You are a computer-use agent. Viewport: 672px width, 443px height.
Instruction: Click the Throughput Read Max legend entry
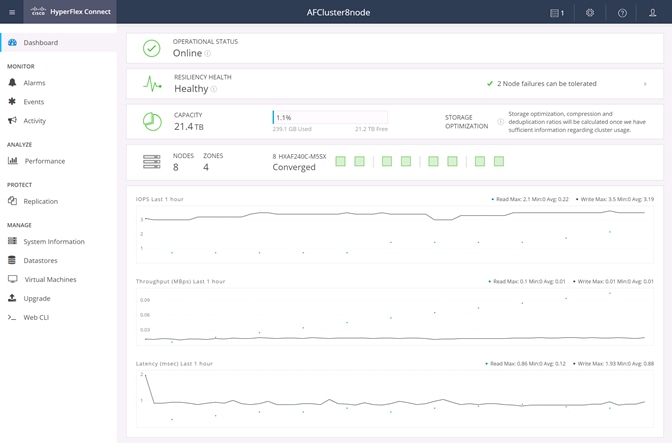pyautogui.click(x=527, y=281)
